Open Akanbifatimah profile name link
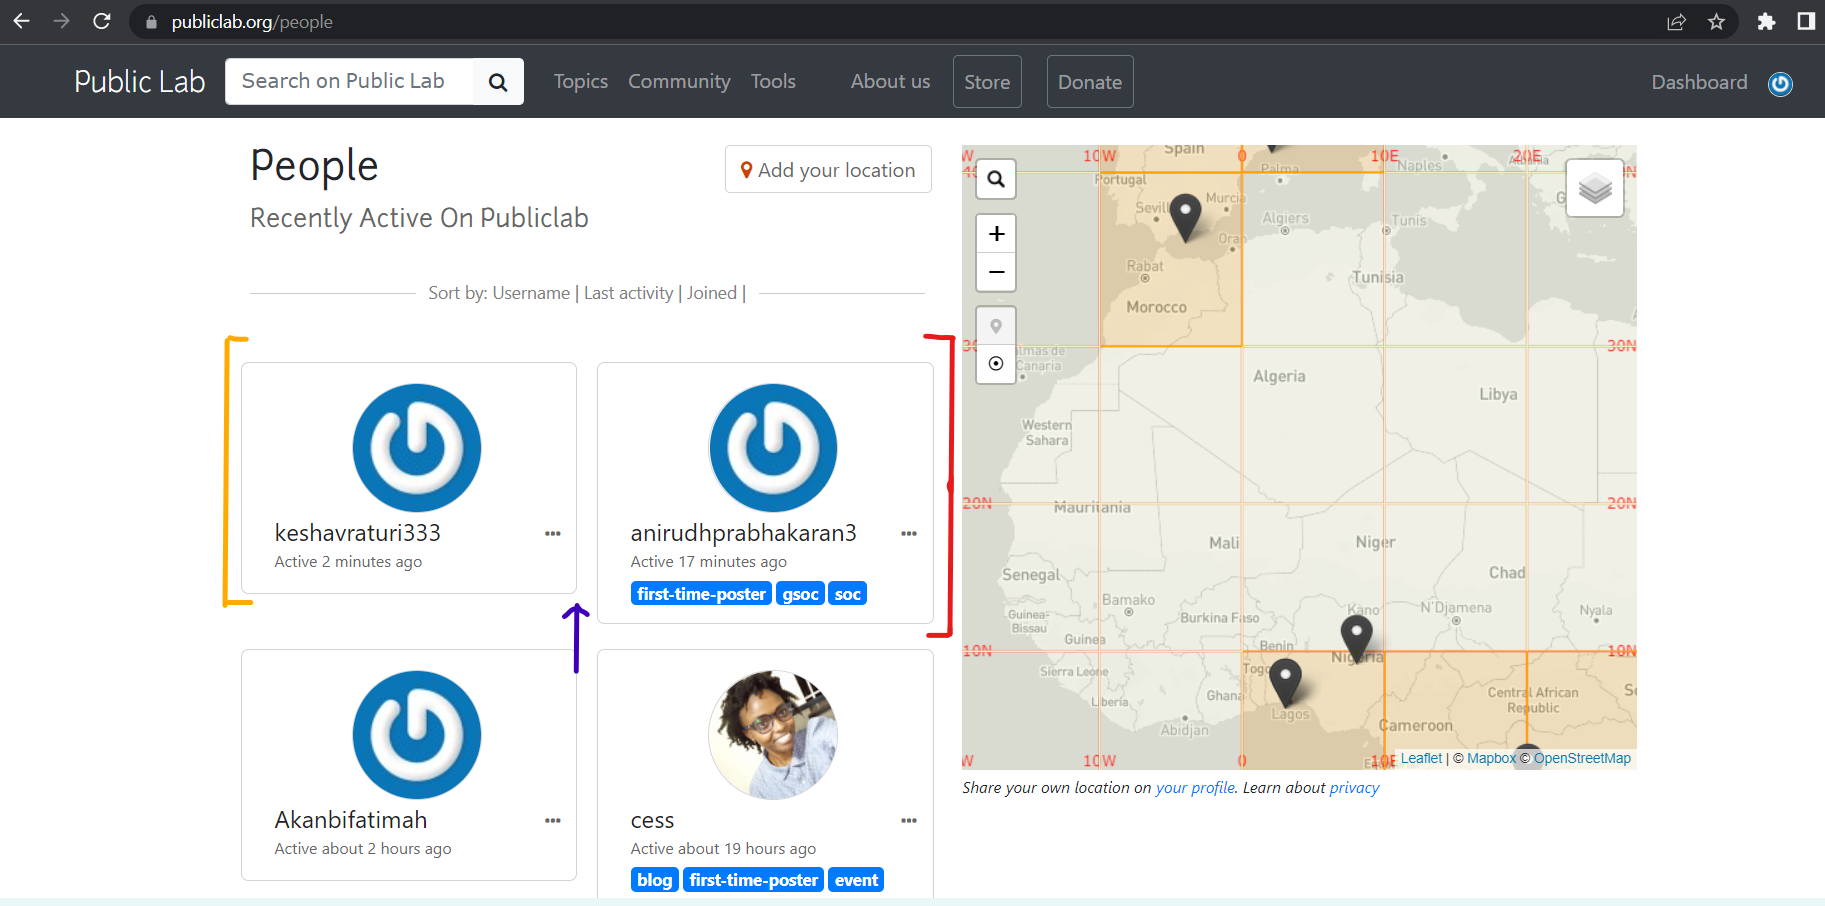The height and width of the screenshot is (906, 1825). point(351,820)
